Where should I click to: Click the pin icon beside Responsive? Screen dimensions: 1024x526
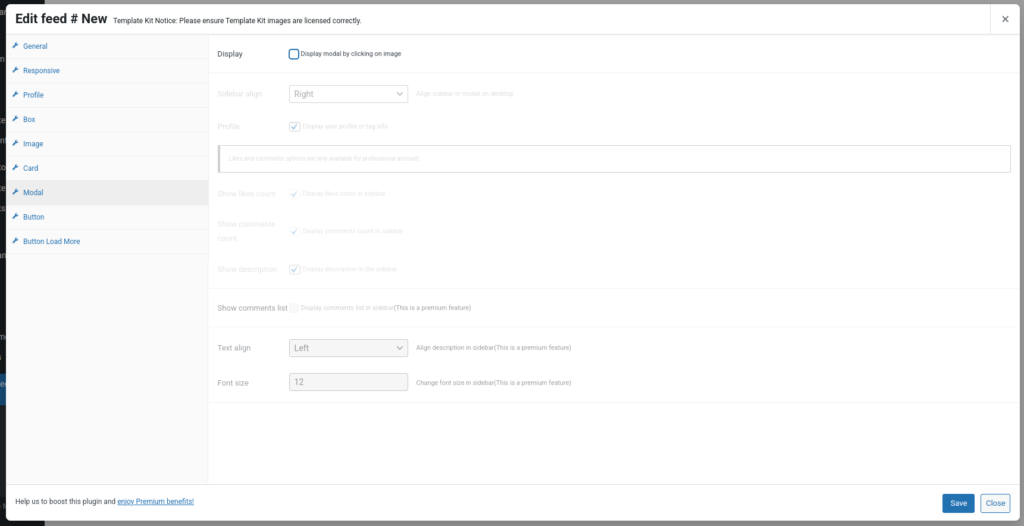[x=15, y=70]
